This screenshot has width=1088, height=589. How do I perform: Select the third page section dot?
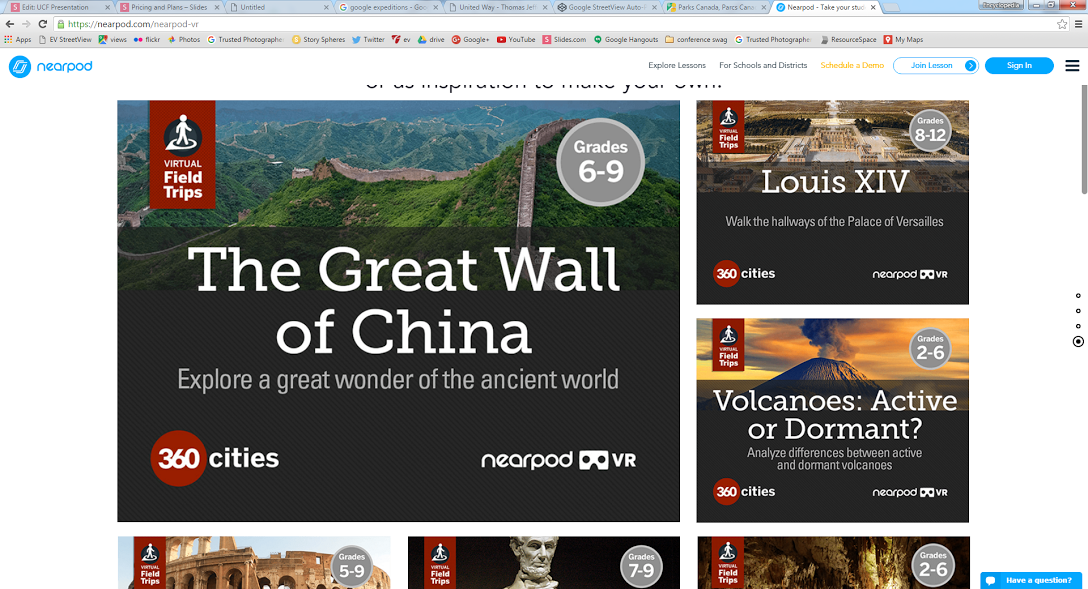click(1078, 326)
